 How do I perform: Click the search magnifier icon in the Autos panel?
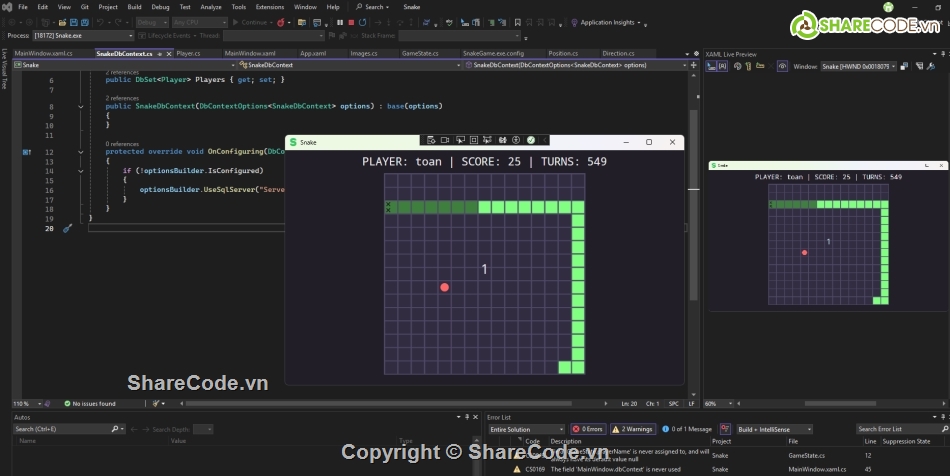(x=114, y=429)
